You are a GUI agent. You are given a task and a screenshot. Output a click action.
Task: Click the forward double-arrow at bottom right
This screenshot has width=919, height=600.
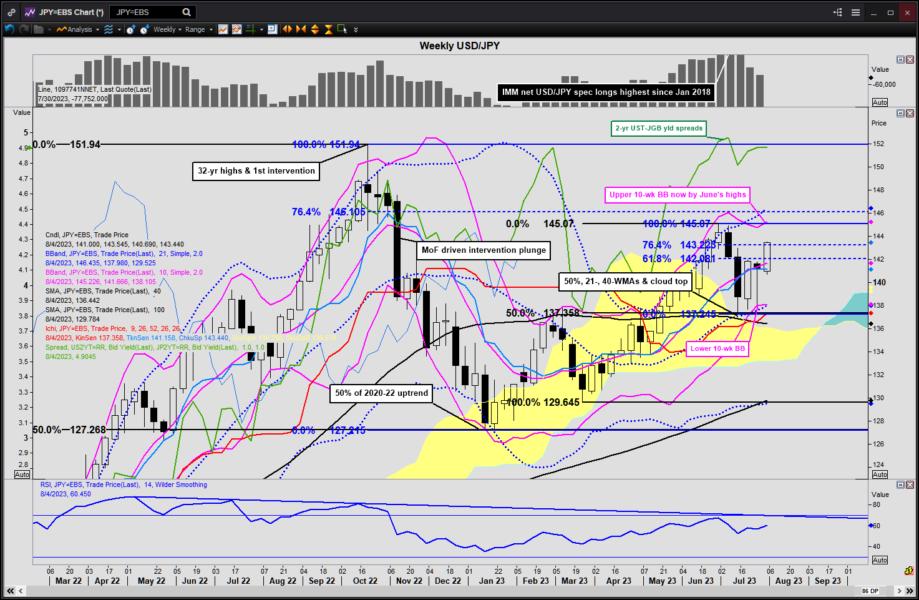pos(909,591)
